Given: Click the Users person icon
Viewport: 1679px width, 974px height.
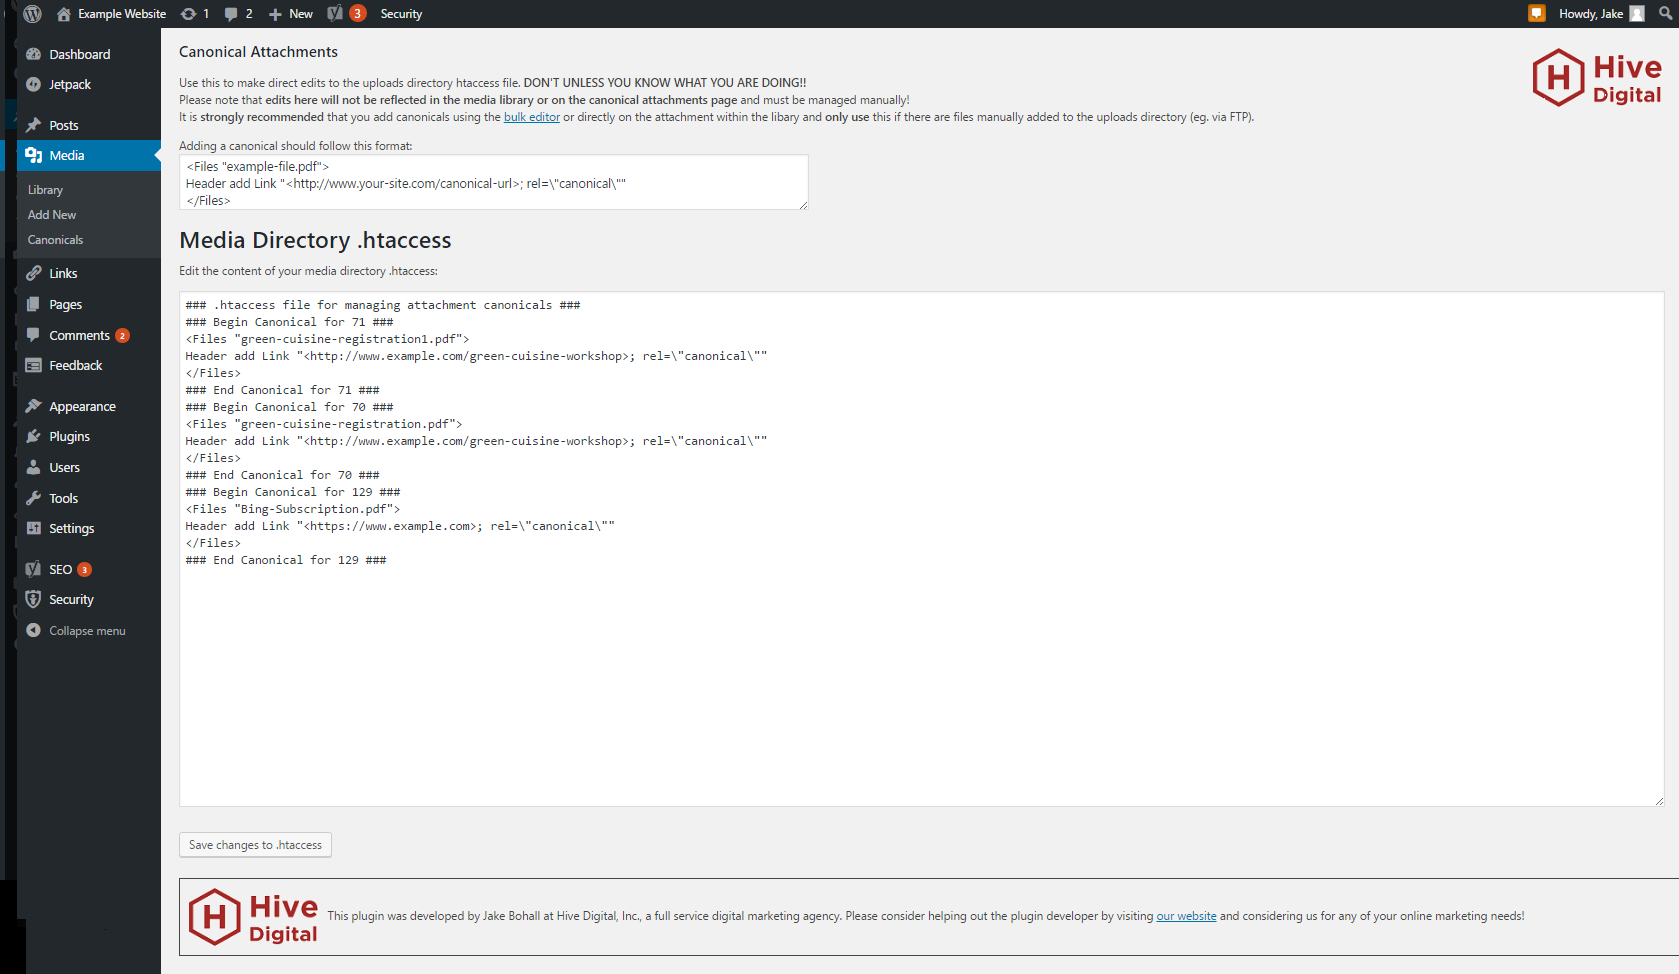Looking at the screenshot, I should coord(34,467).
